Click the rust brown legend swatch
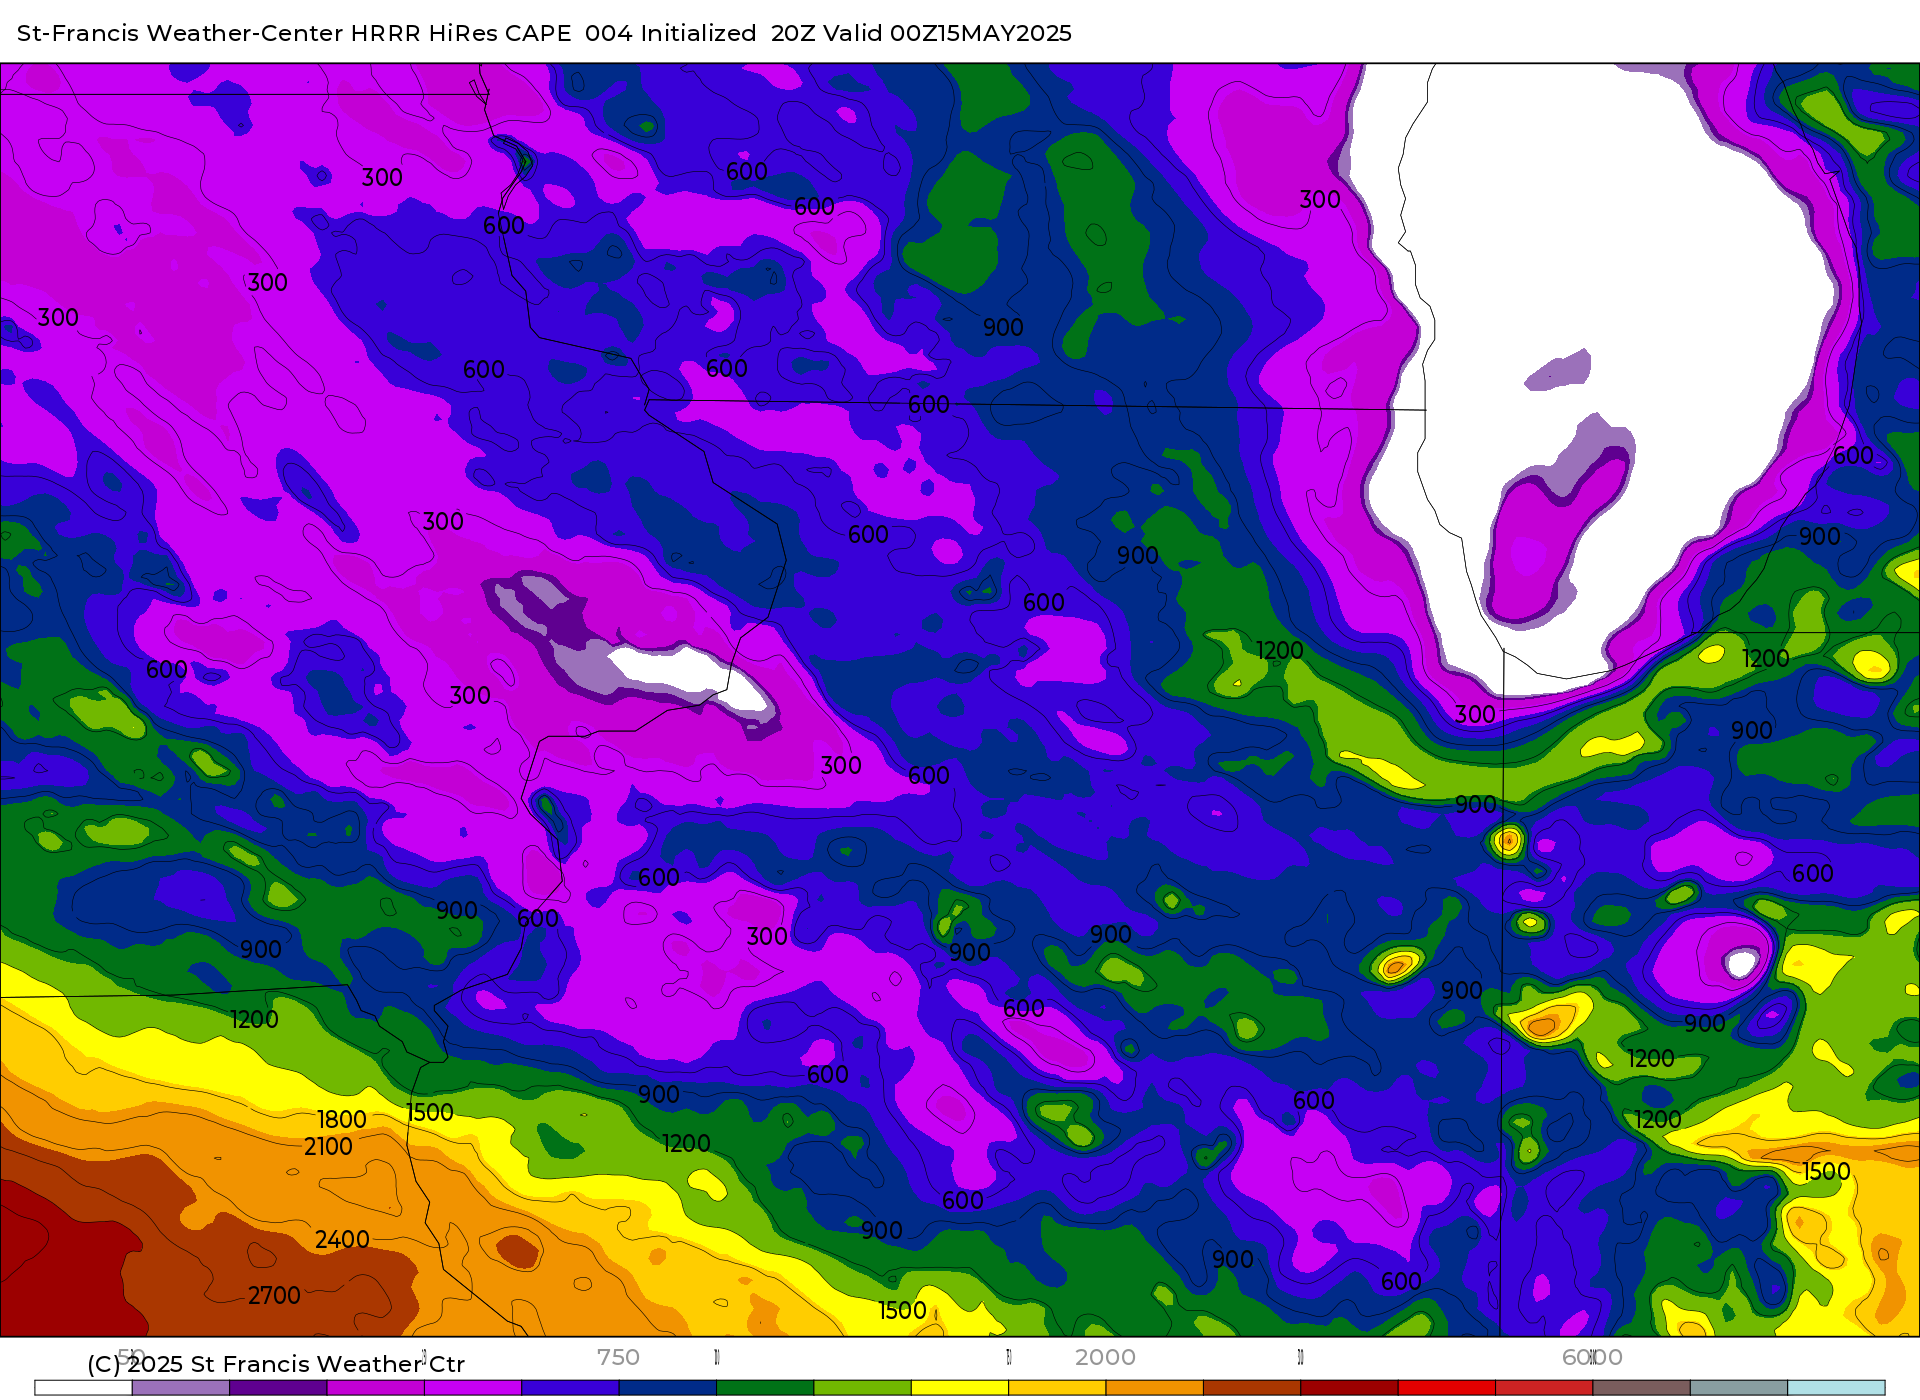The width and height of the screenshot is (1920, 1400). [1252, 1388]
